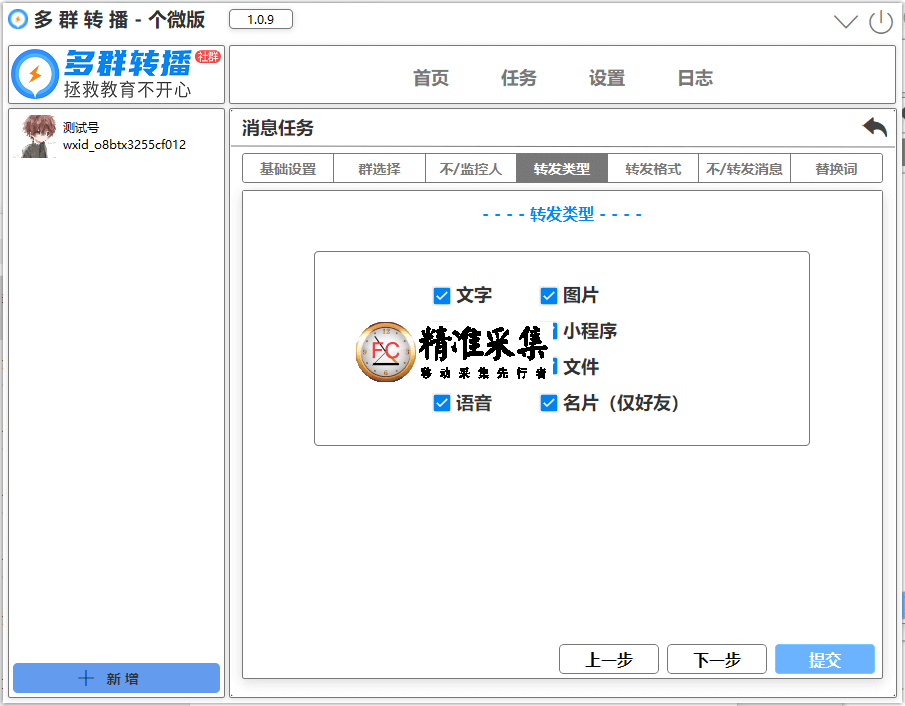
Task: Open the downward chevron menu in title bar
Action: point(846,22)
